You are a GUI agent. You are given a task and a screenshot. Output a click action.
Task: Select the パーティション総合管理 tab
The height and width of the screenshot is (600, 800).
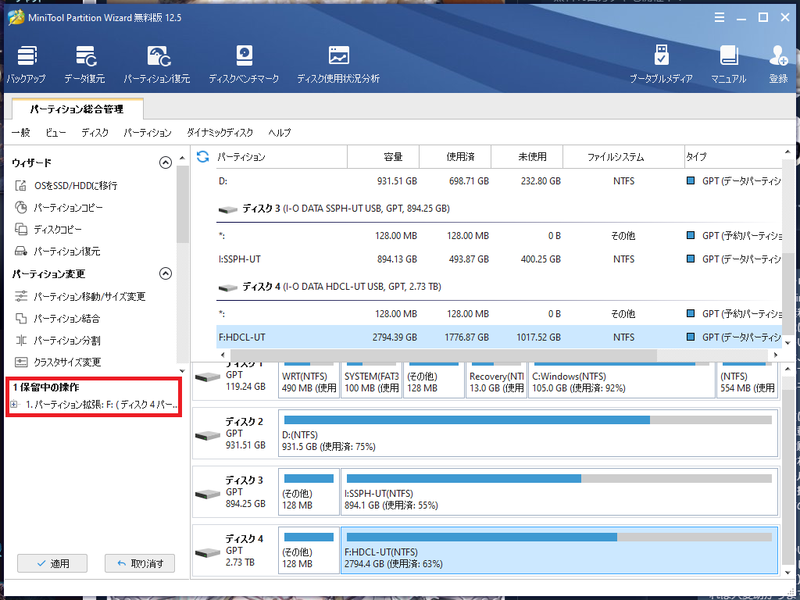tap(77, 109)
